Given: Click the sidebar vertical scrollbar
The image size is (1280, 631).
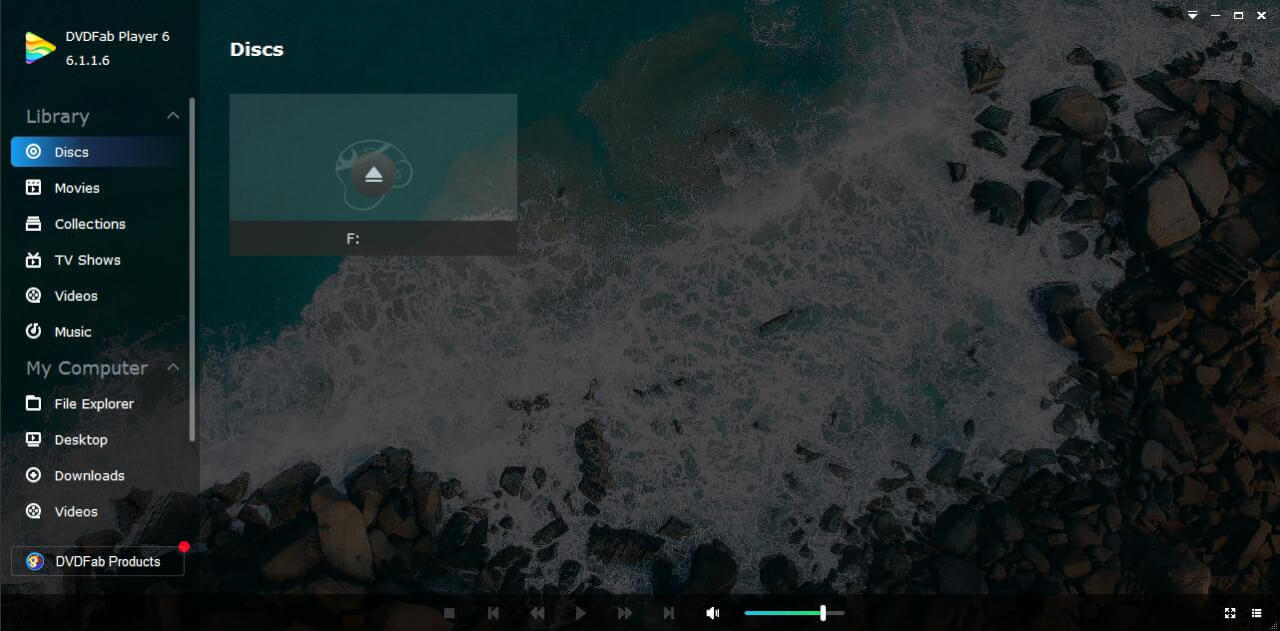Looking at the screenshot, I should tap(192, 270).
